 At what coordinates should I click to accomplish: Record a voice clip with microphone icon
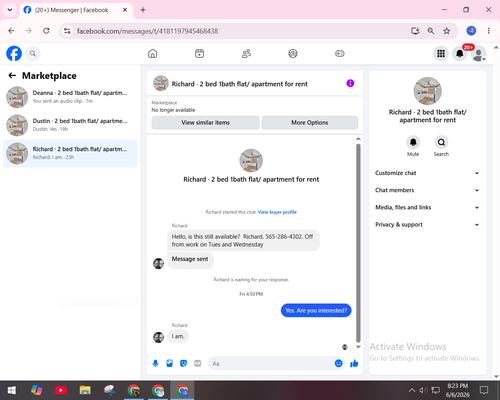(x=155, y=363)
